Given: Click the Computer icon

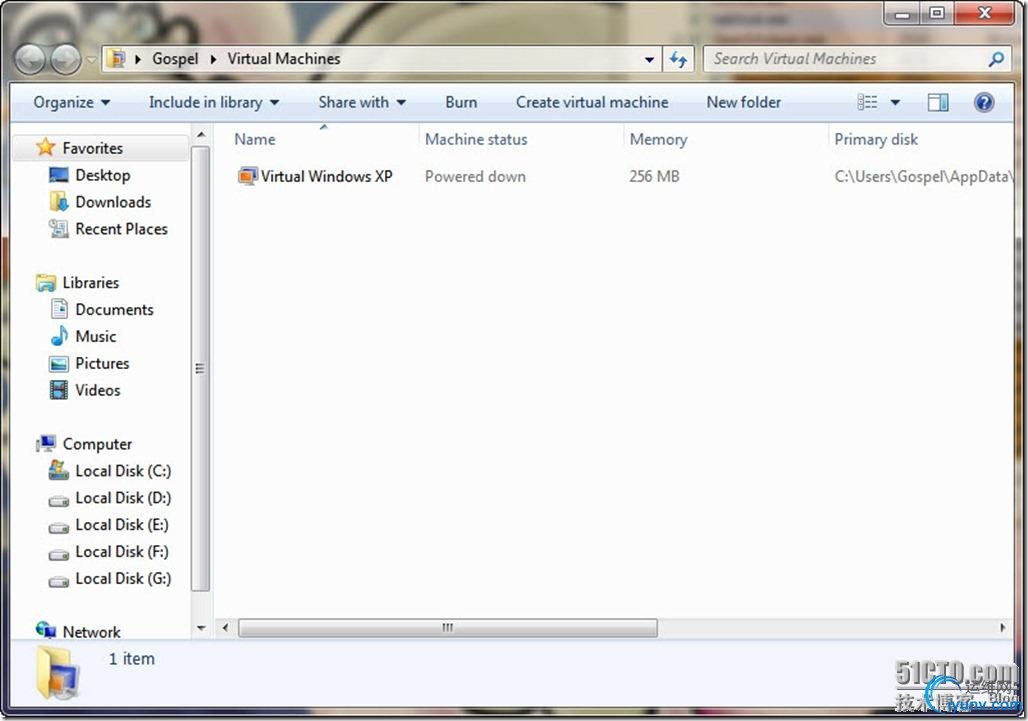Looking at the screenshot, I should point(46,444).
